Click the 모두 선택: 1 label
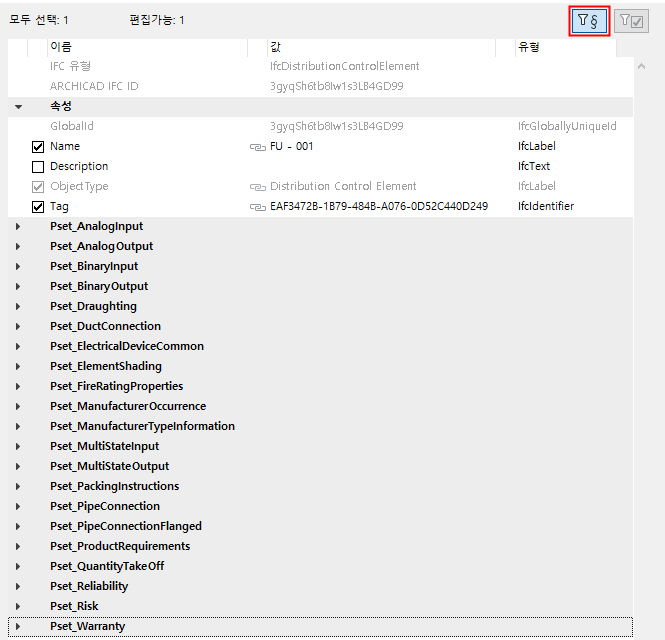 (39, 20)
